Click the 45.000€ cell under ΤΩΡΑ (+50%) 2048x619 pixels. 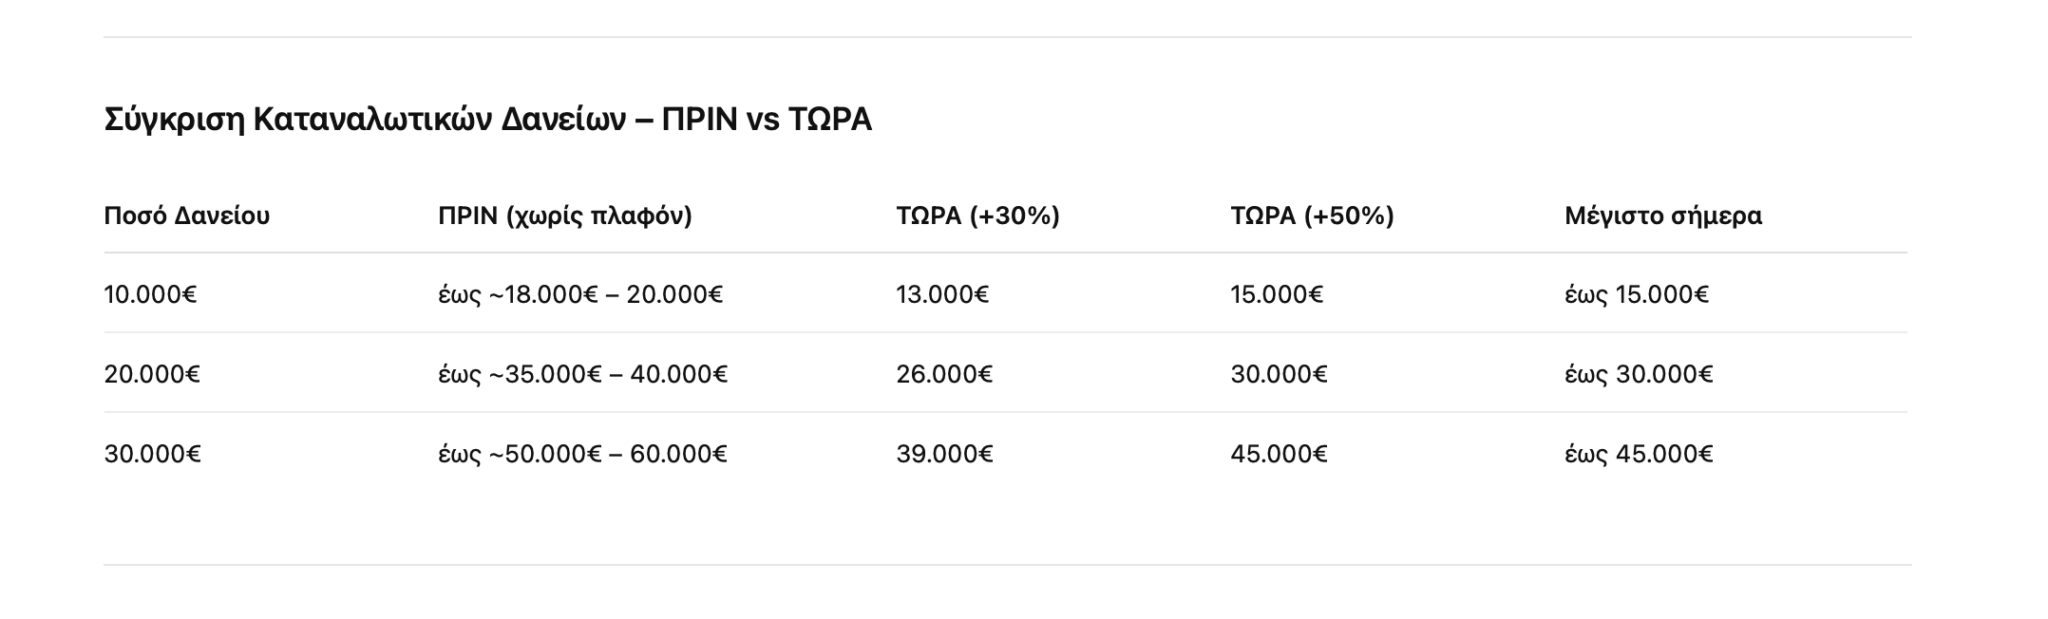click(x=1278, y=454)
